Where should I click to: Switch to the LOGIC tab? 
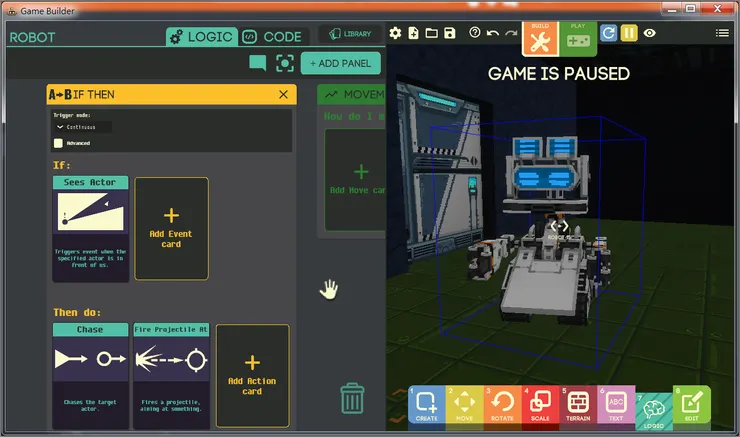[202, 36]
